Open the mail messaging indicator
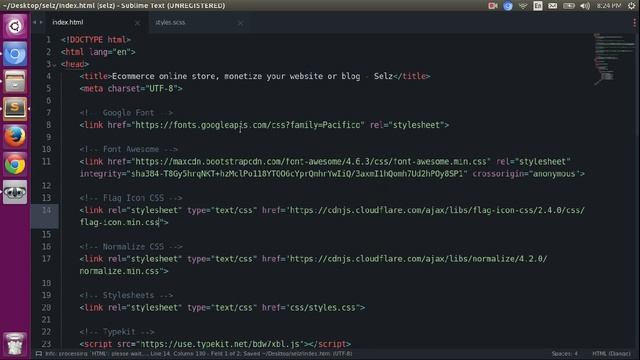Viewport: 640px width, 360px height. 552,6
